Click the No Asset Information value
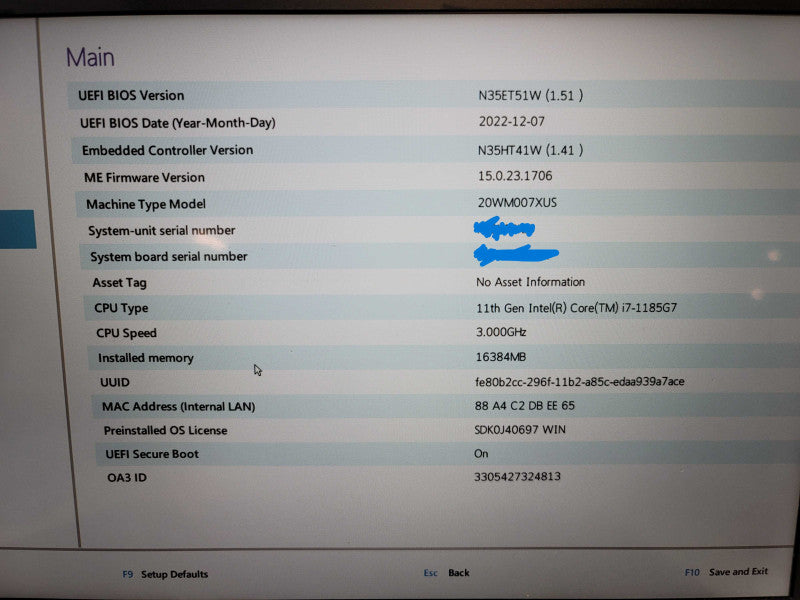This screenshot has height=600, width=800. click(x=531, y=282)
